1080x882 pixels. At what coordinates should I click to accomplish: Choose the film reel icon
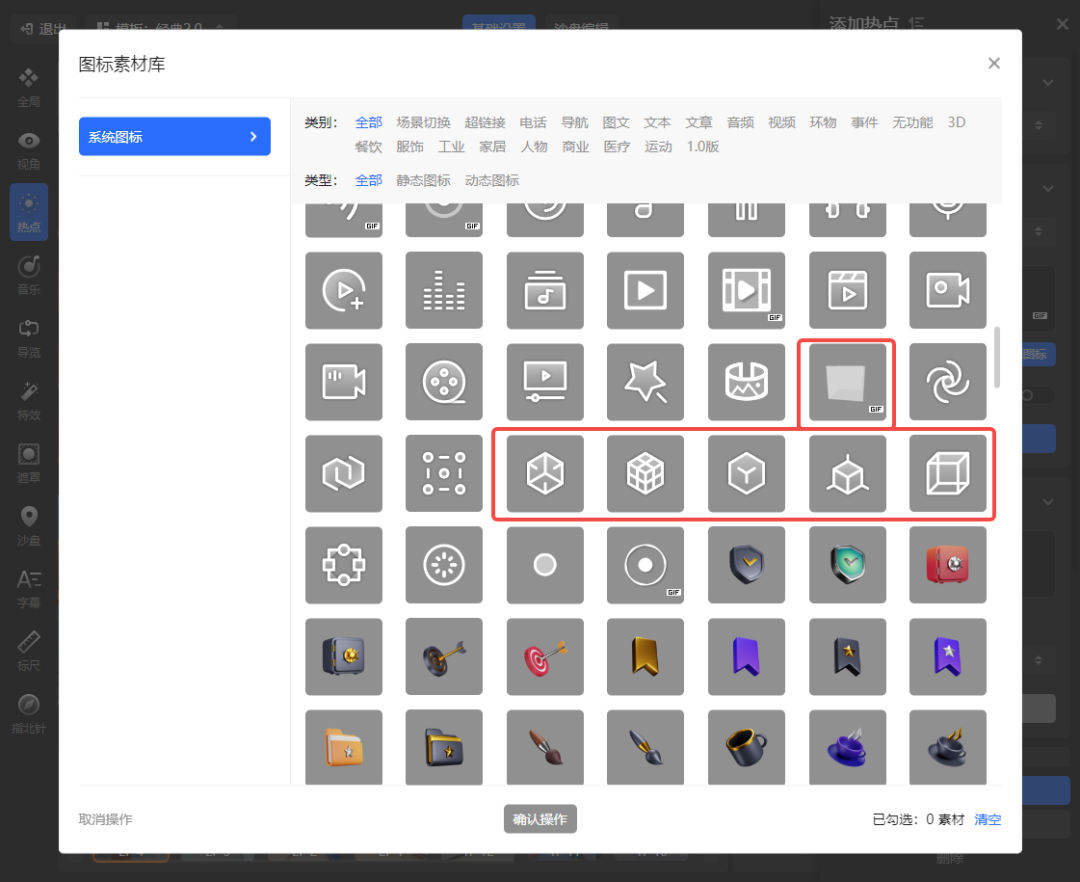pos(444,382)
